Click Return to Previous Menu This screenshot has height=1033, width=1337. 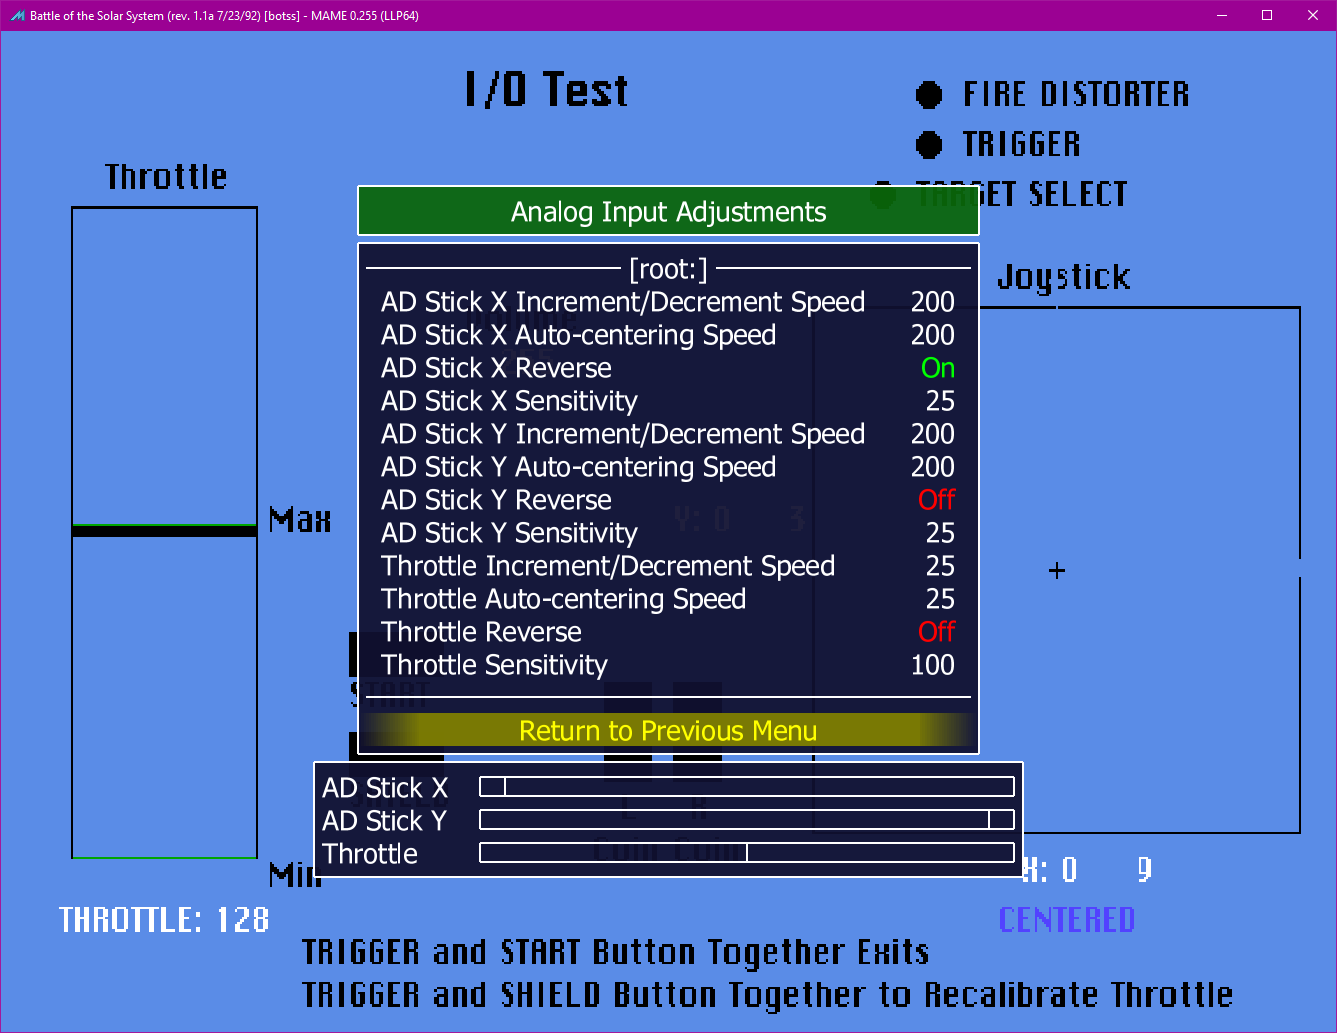click(x=668, y=731)
